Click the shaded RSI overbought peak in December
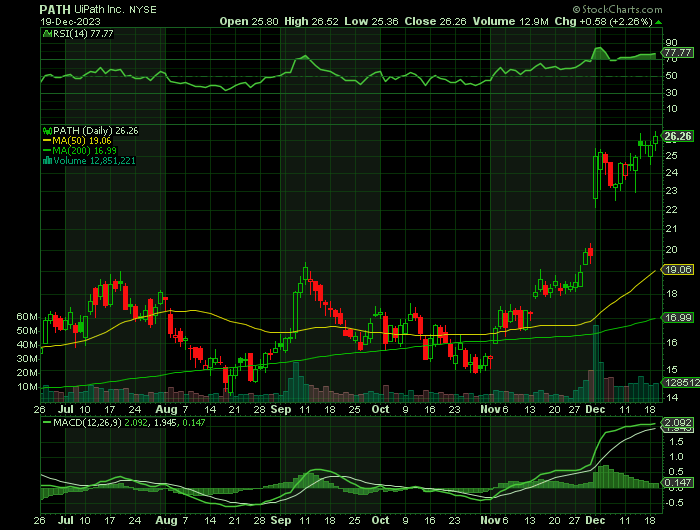 pyautogui.click(x=600, y=54)
